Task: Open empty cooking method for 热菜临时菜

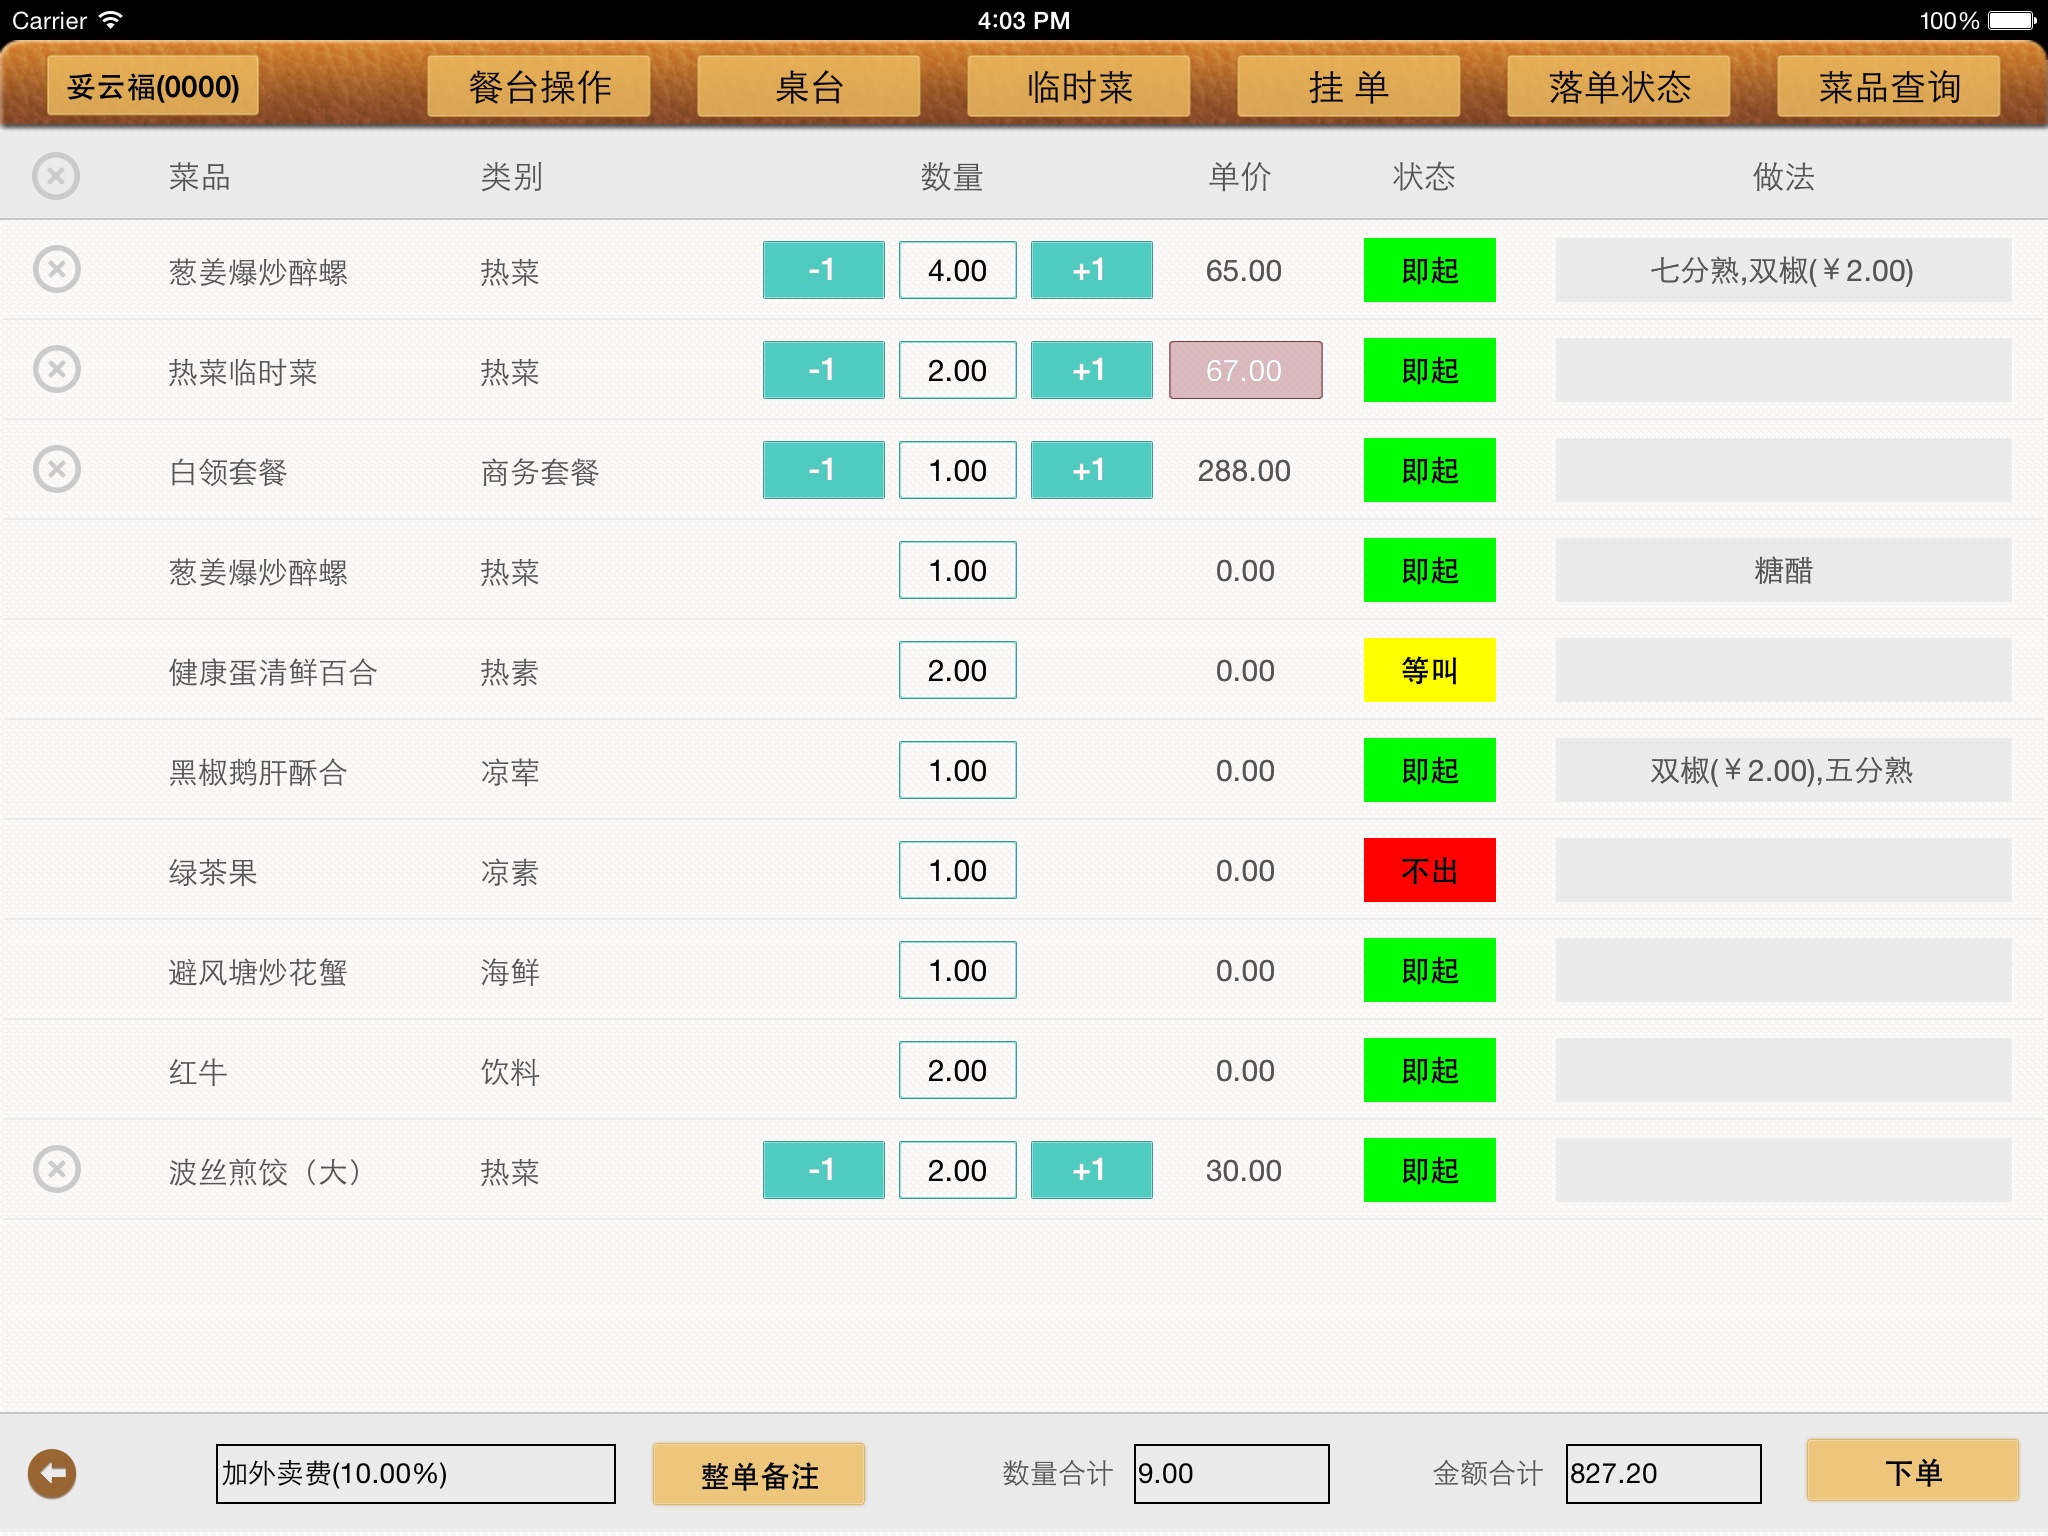Action: coord(1783,370)
